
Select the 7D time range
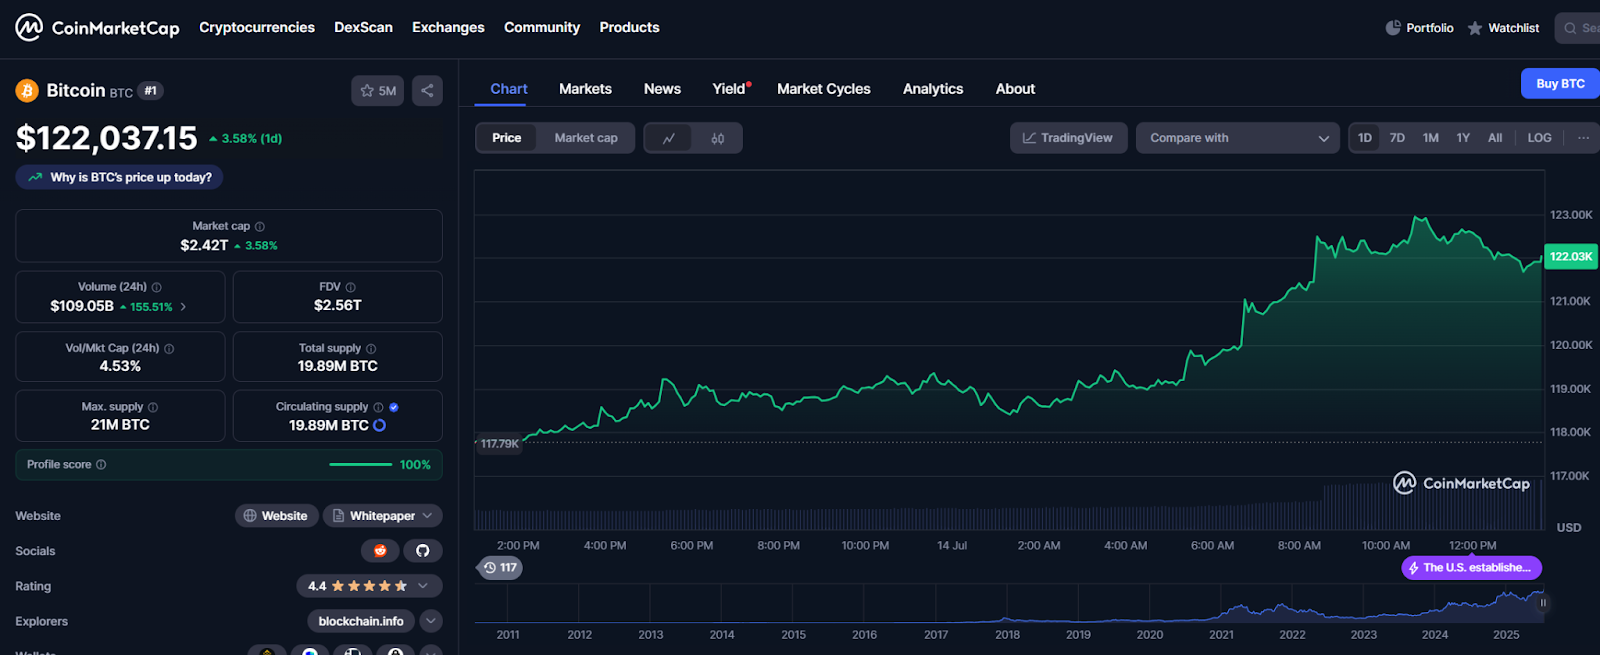tap(1397, 138)
